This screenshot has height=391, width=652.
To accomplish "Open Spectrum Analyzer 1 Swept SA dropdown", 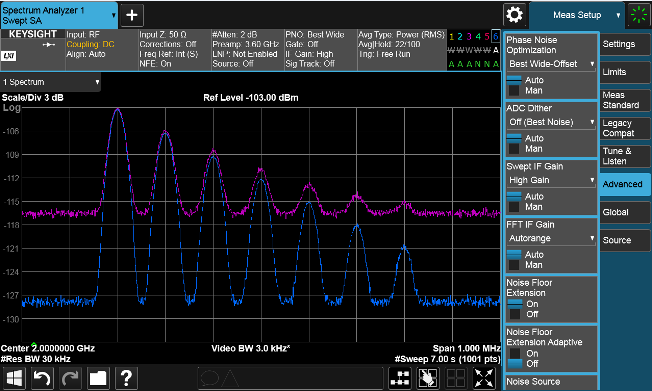I will pyautogui.click(x=59, y=15).
